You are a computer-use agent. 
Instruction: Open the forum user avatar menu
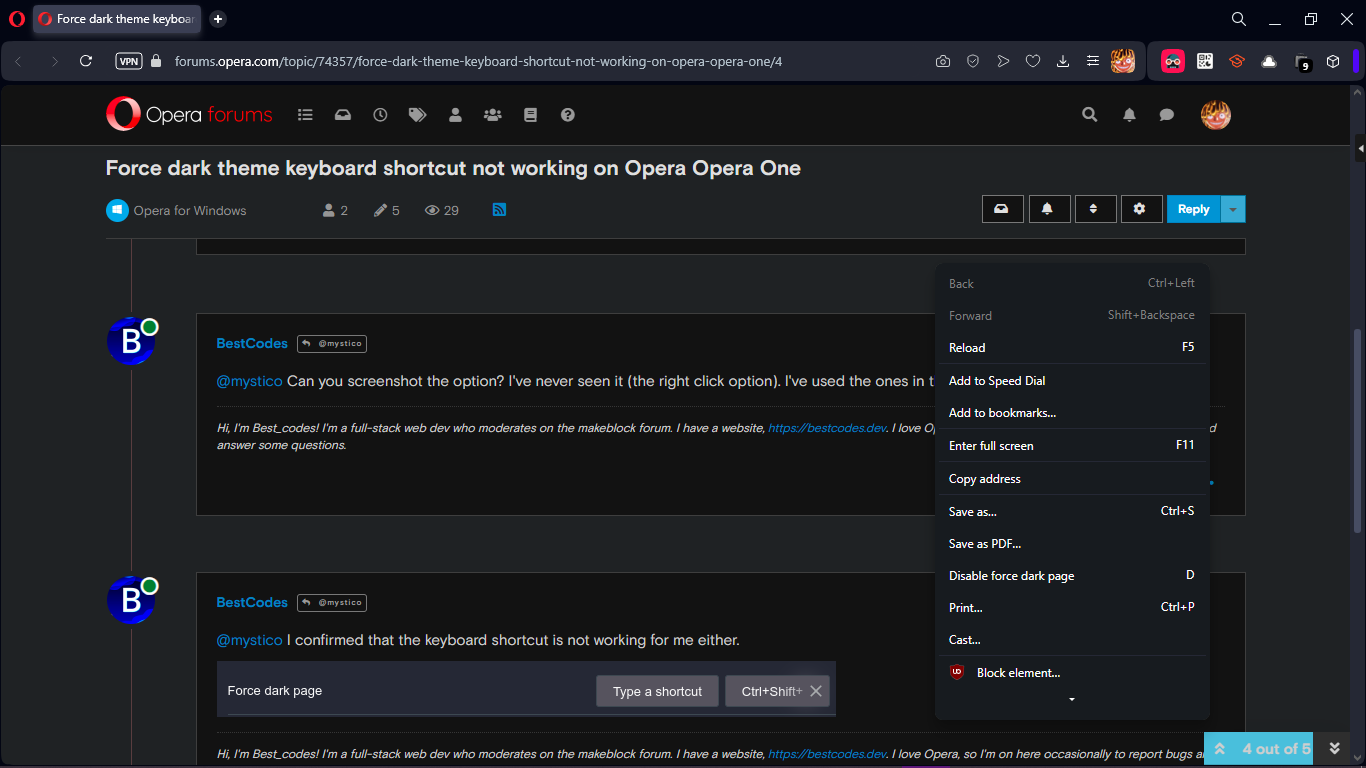click(1215, 115)
